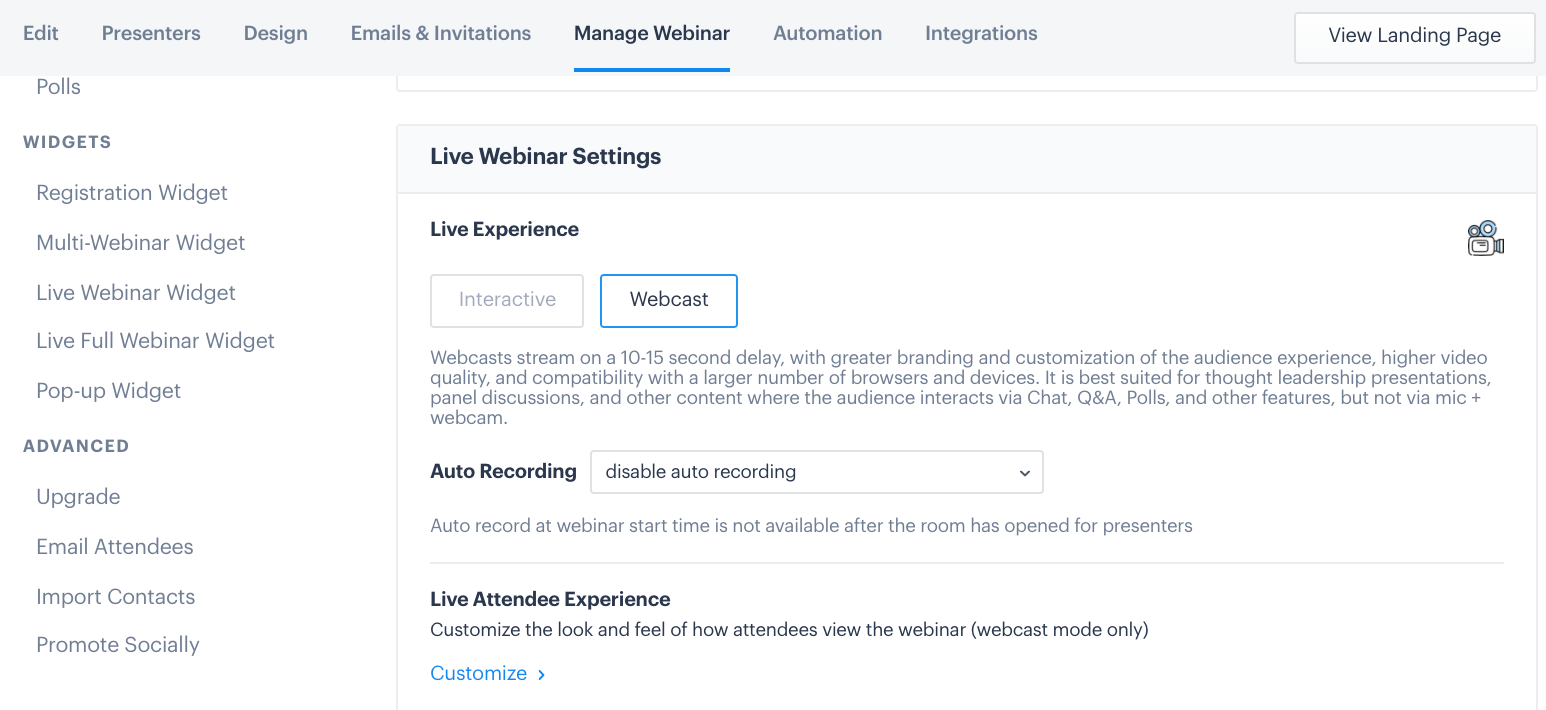The width and height of the screenshot is (1546, 710).
Task: Open the Customize attendee experience link
Action: [479, 673]
